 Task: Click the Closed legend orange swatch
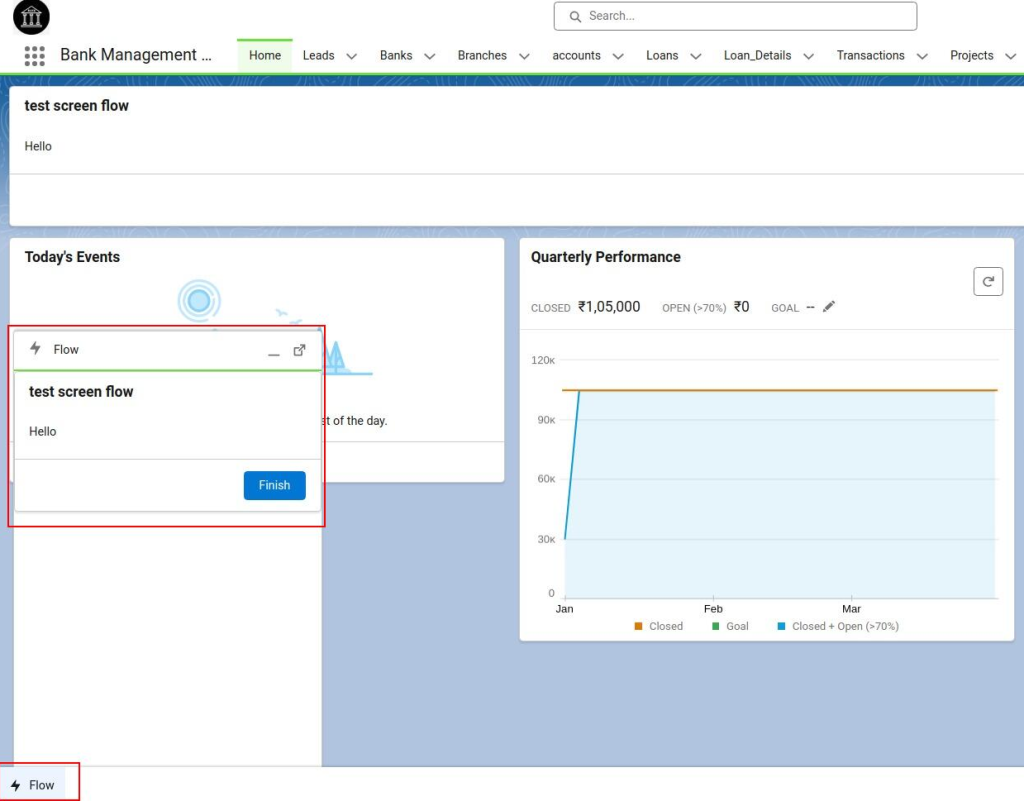(x=638, y=626)
